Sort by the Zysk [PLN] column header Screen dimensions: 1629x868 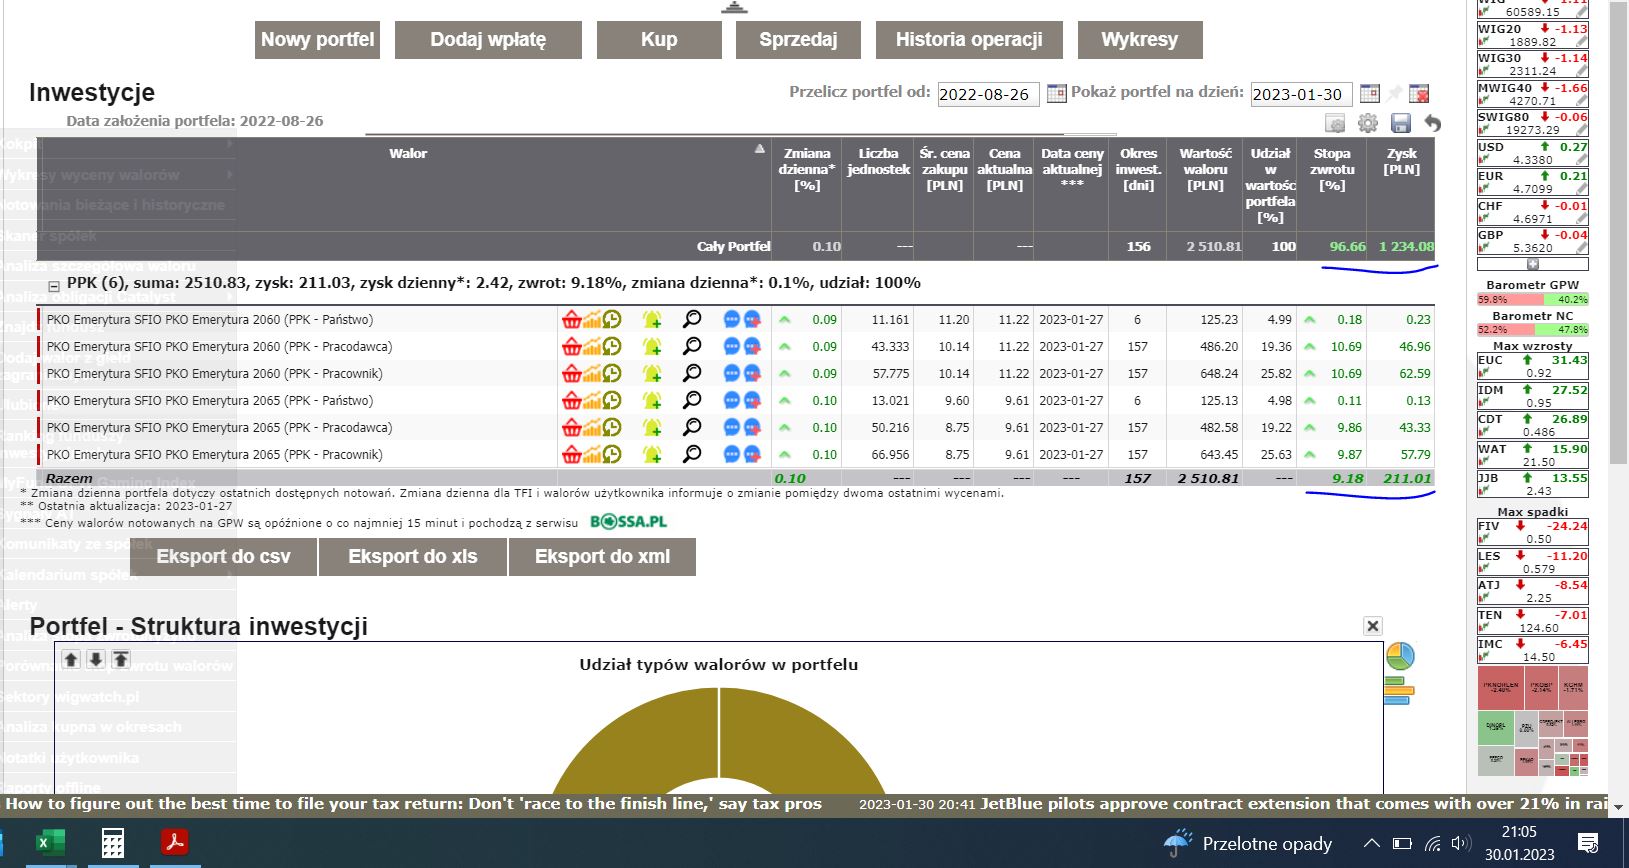(x=1401, y=162)
